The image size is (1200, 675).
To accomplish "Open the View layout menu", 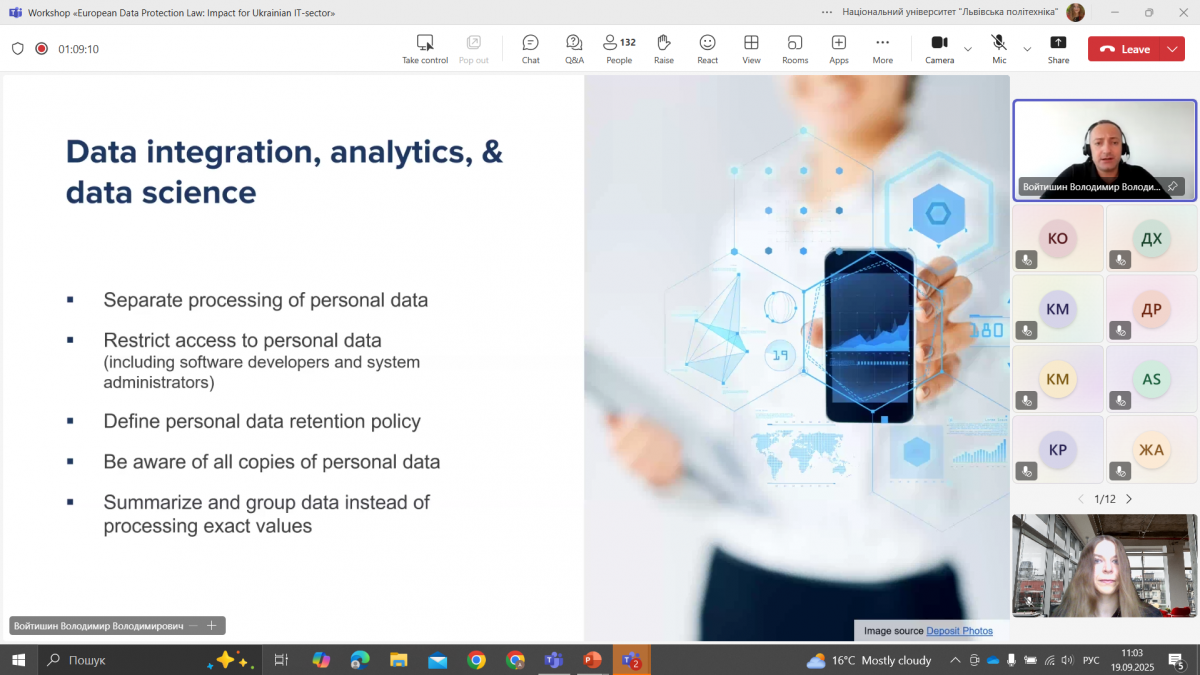I will click(x=751, y=48).
